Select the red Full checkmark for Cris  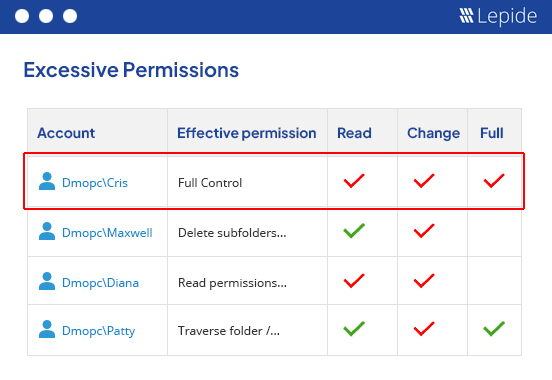pos(494,181)
